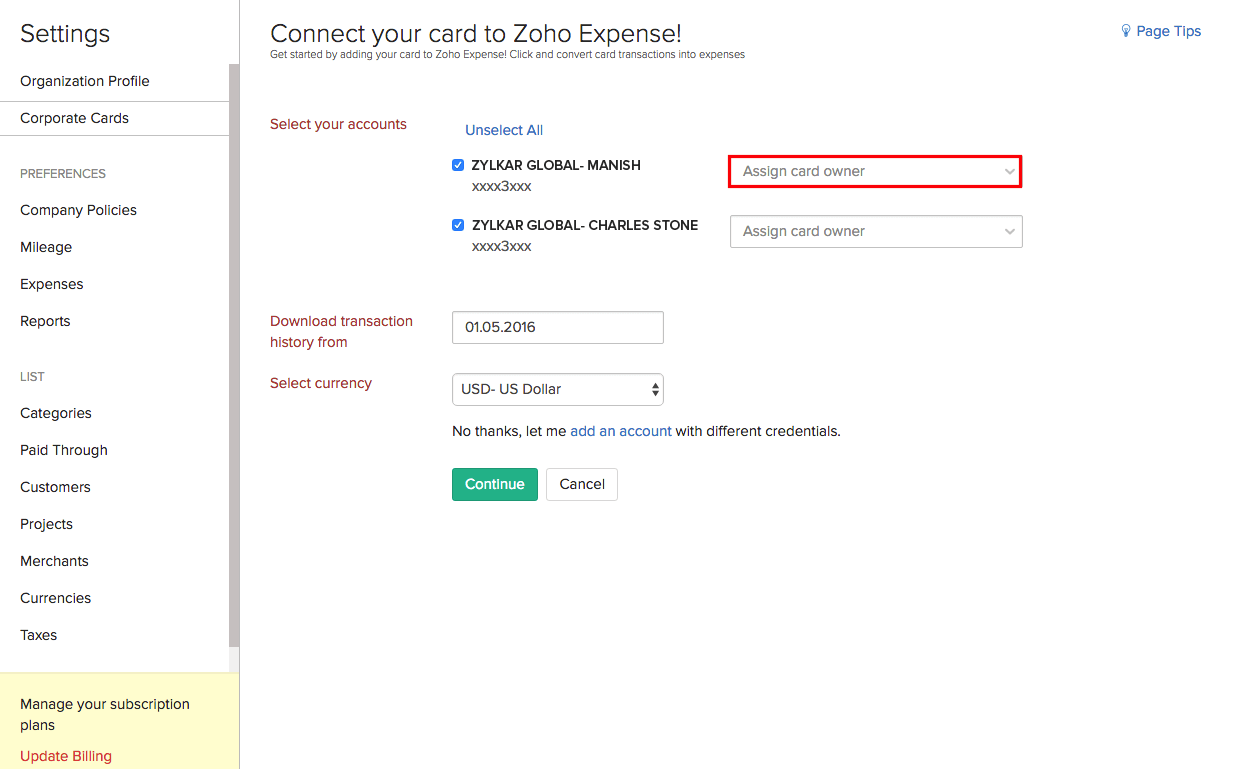Click the Unselect All link
The width and height of the screenshot is (1240, 769).
click(504, 130)
